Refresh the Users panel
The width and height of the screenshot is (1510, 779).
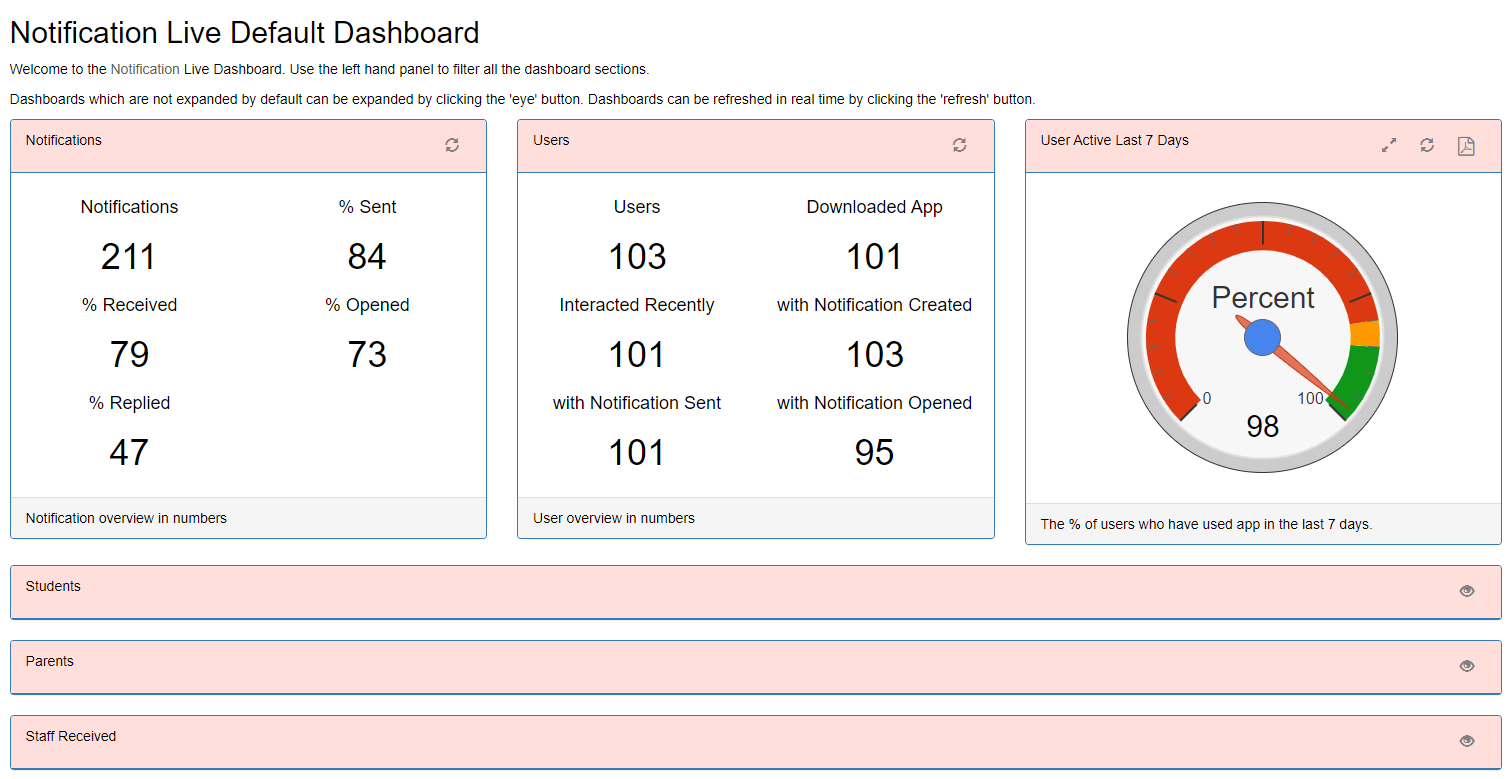pyautogui.click(x=960, y=145)
